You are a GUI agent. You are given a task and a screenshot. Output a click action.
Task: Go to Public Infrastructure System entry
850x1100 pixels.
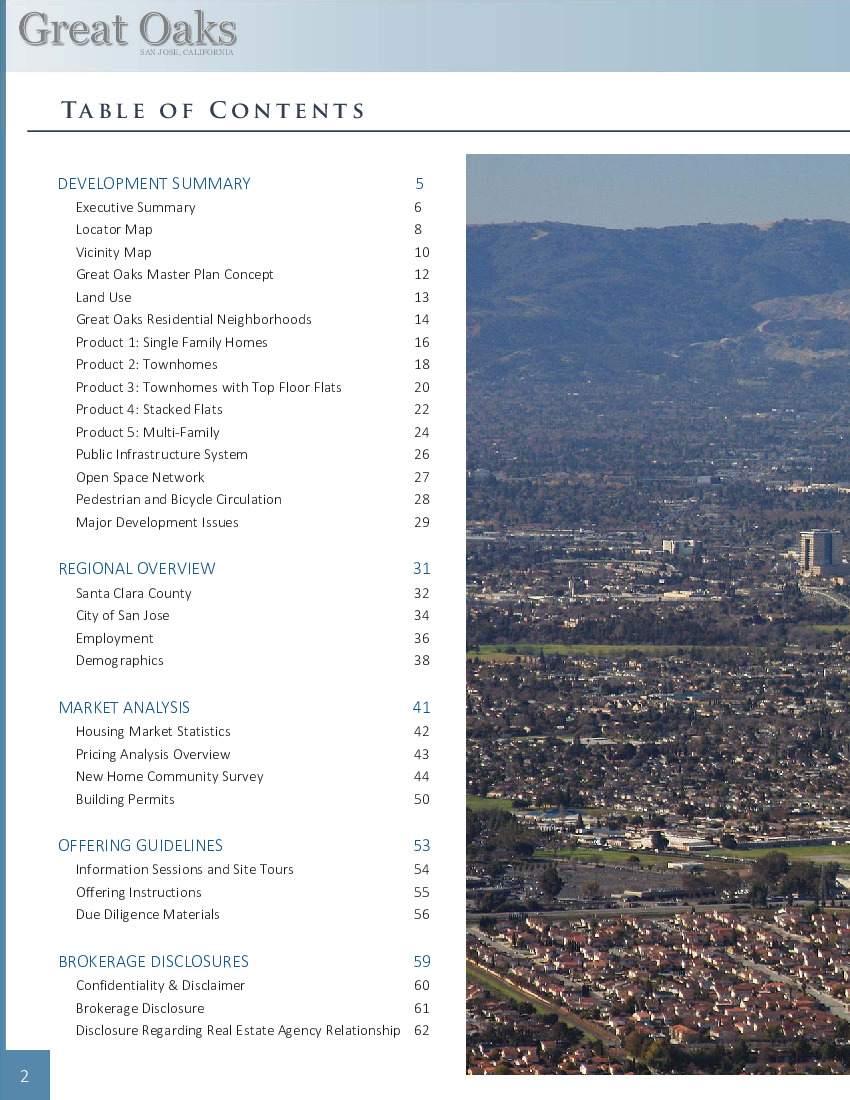(161, 455)
